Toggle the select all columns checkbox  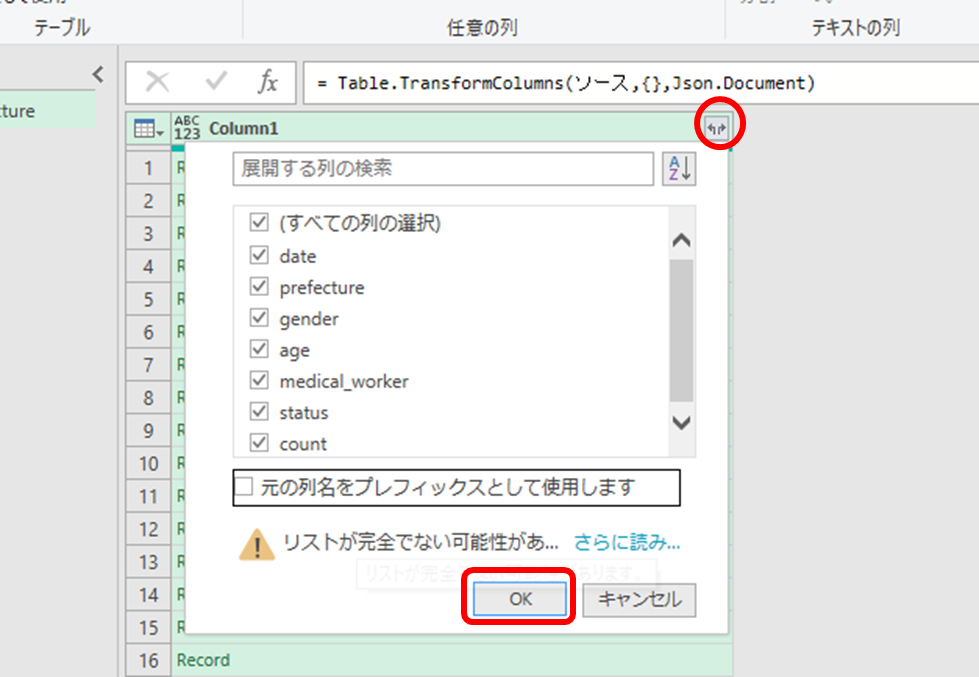[x=258, y=222]
